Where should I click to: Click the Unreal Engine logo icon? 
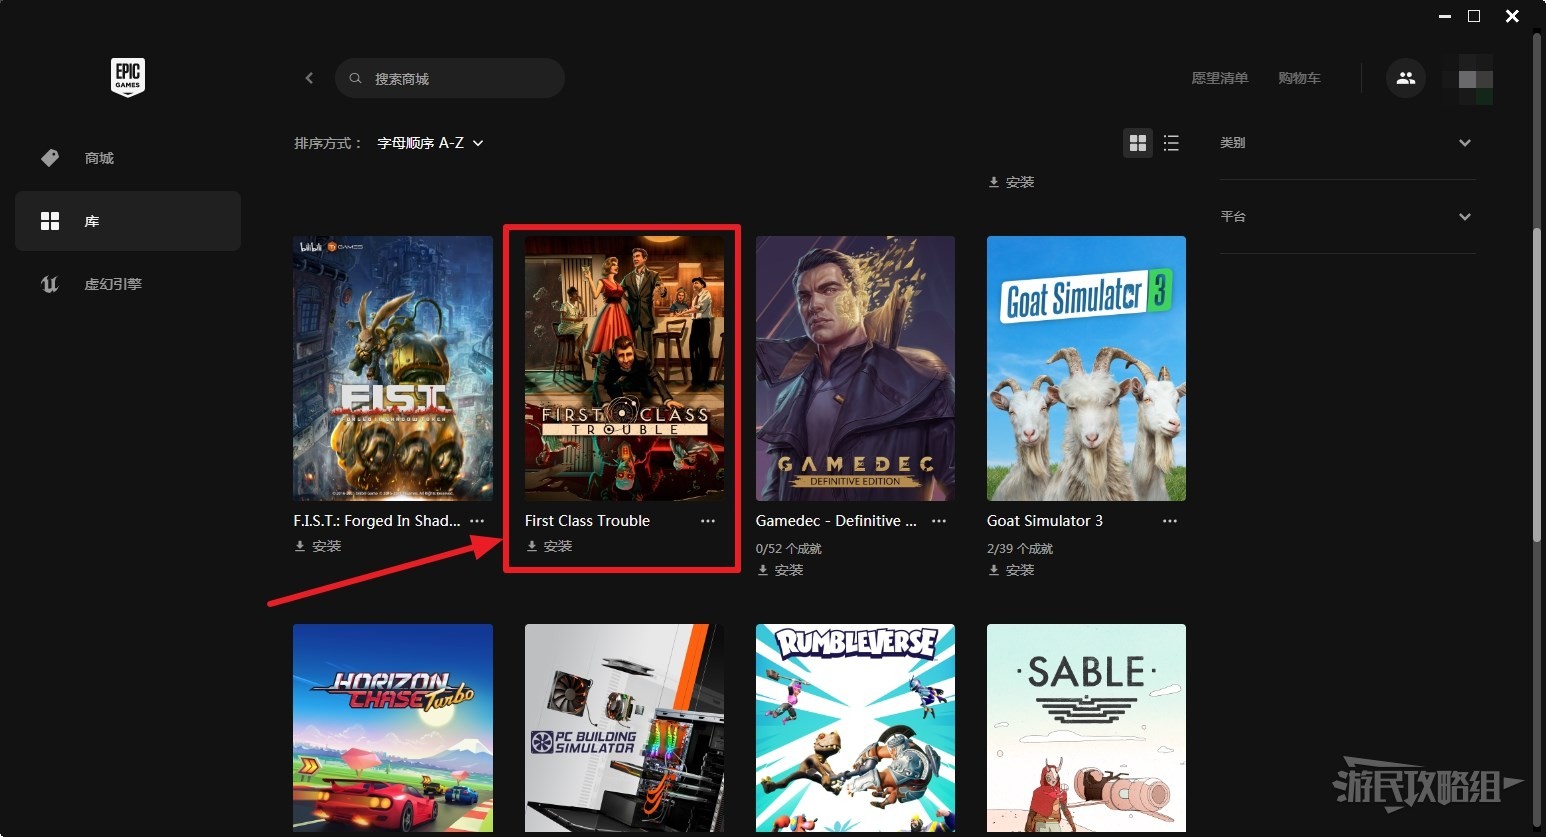(50, 284)
